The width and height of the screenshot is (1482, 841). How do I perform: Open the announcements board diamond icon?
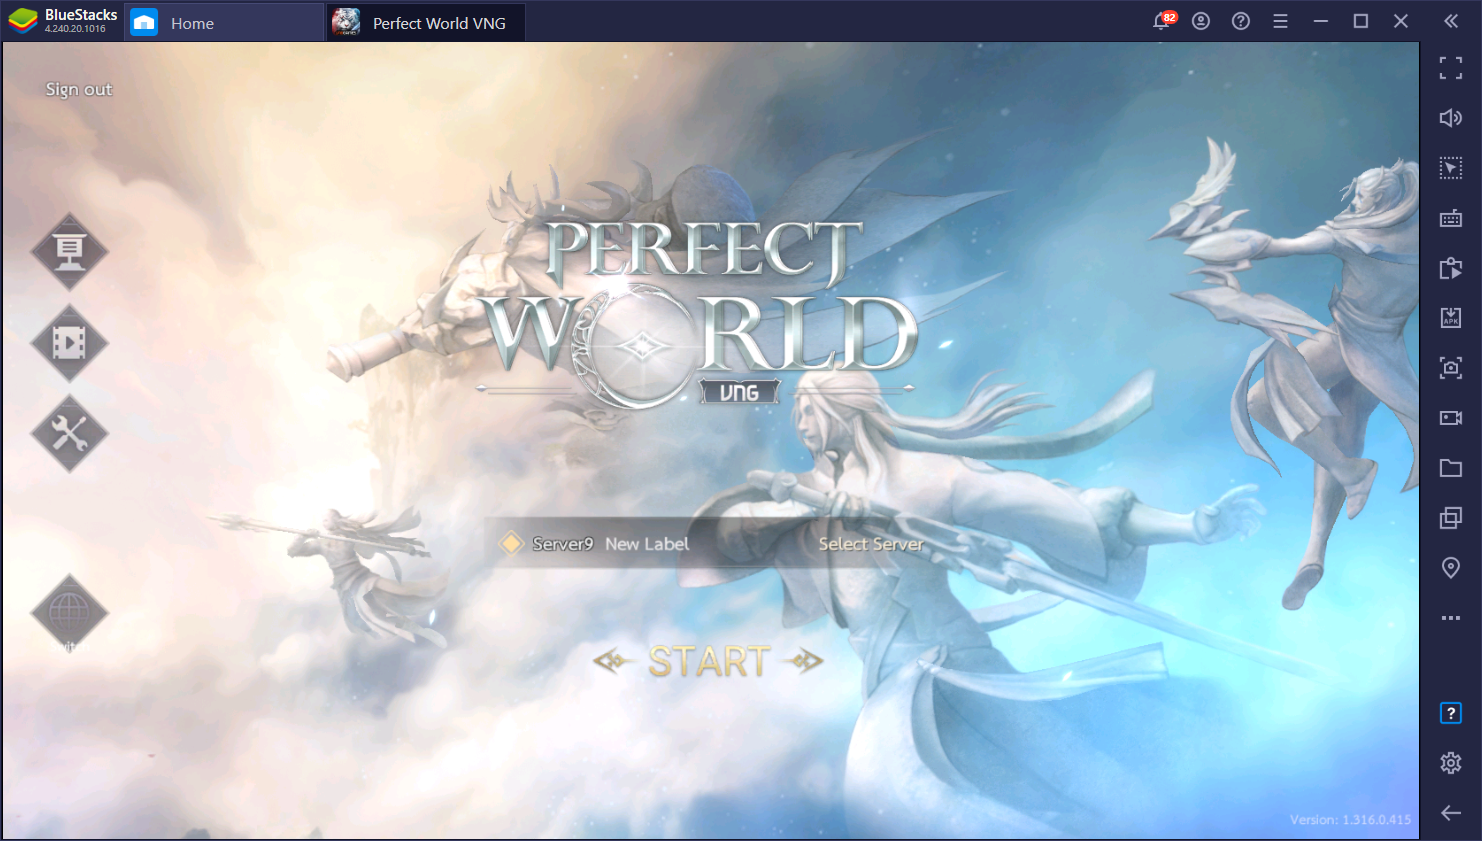69,251
